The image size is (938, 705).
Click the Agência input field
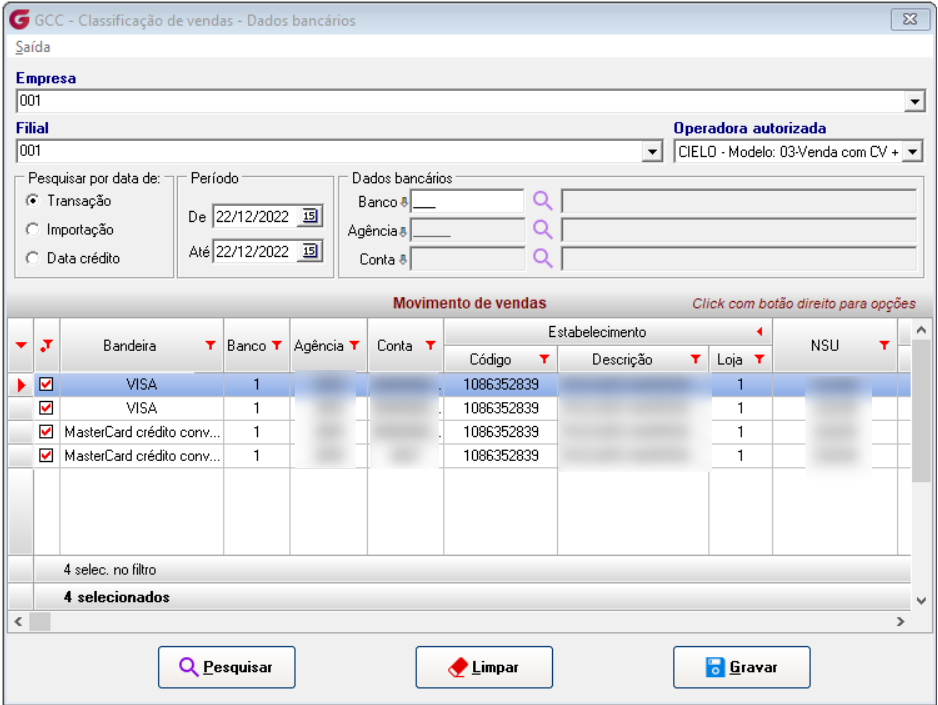pos(467,230)
